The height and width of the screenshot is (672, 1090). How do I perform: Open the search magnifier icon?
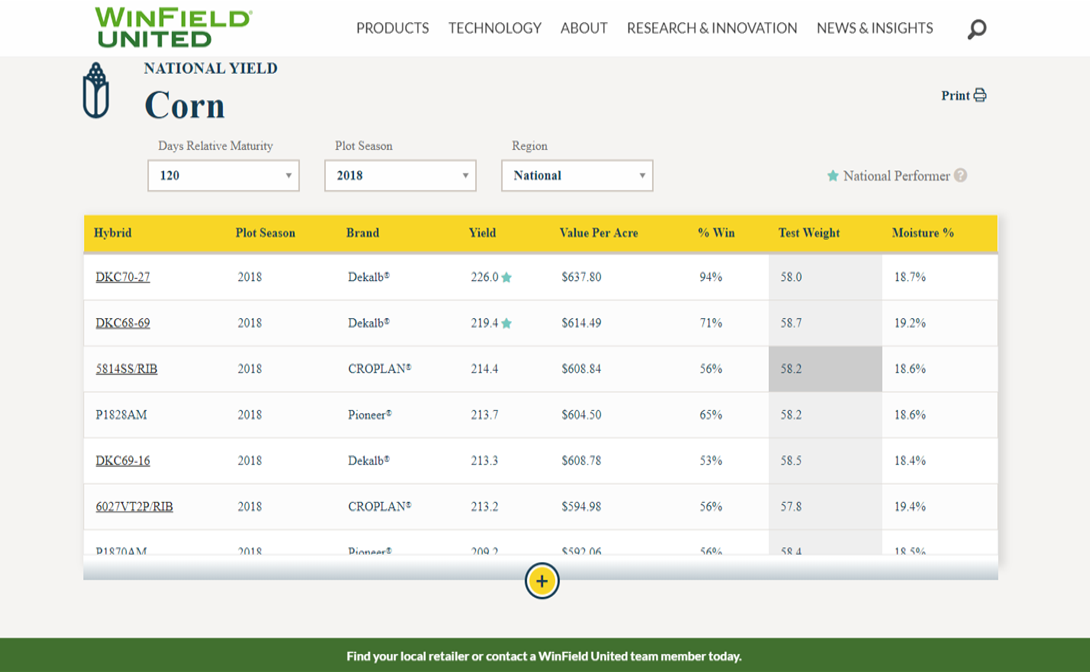tap(977, 29)
